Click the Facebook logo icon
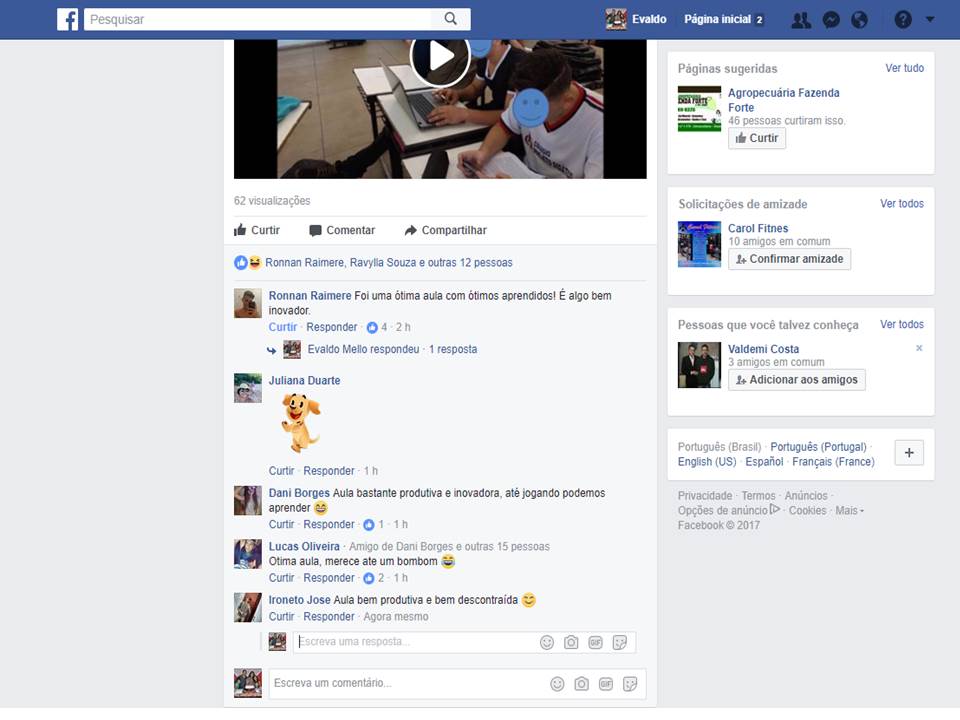This screenshot has height=720, width=960. click(x=67, y=19)
